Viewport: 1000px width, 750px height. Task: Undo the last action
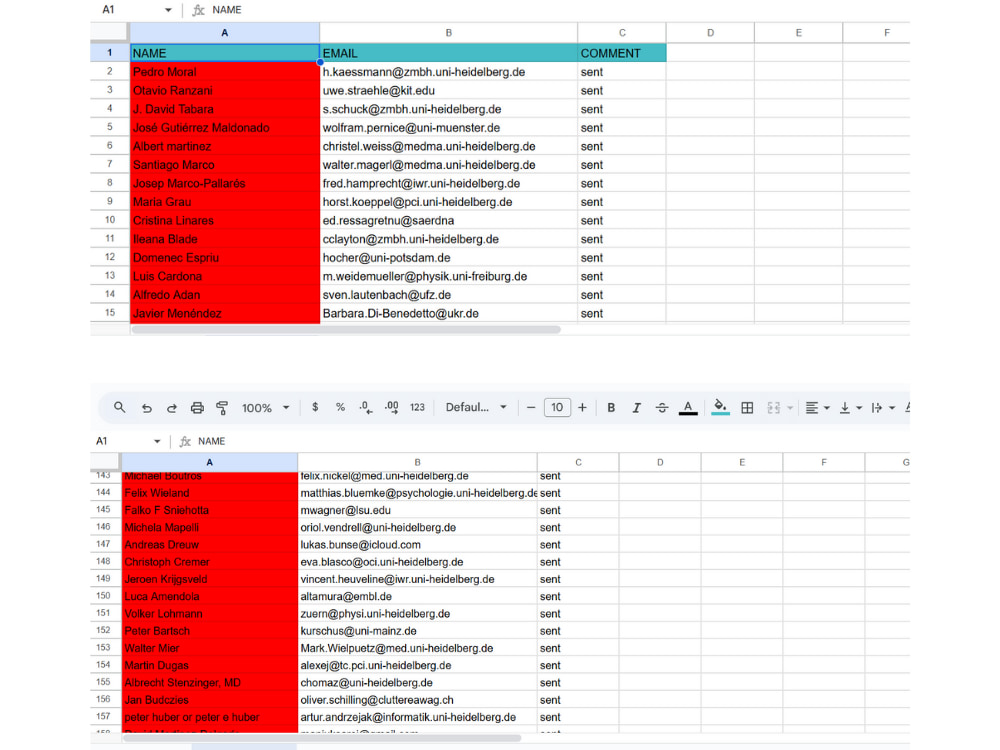(x=147, y=408)
